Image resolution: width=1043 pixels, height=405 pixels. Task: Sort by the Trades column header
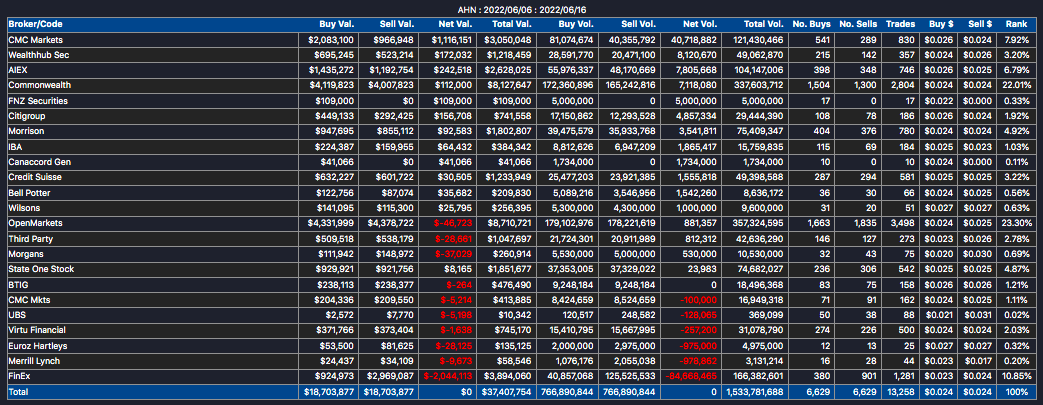901,23
